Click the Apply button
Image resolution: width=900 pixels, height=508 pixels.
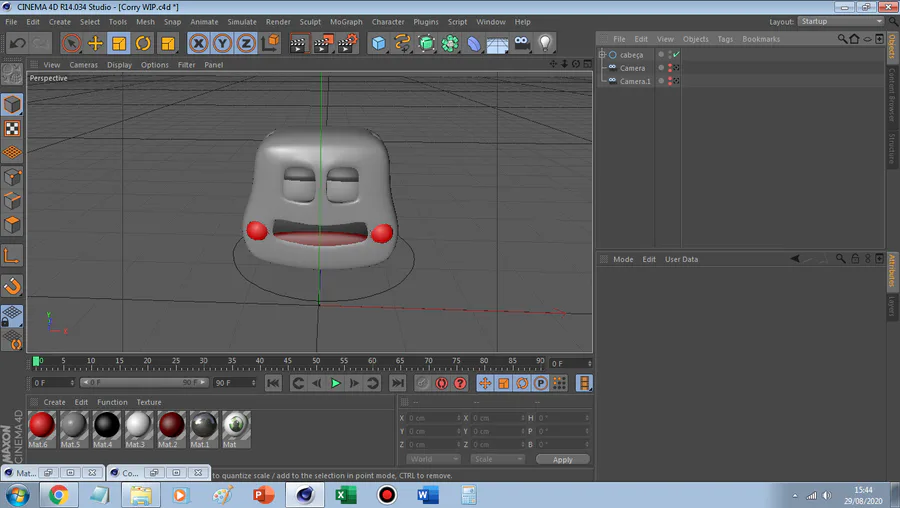pos(562,459)
